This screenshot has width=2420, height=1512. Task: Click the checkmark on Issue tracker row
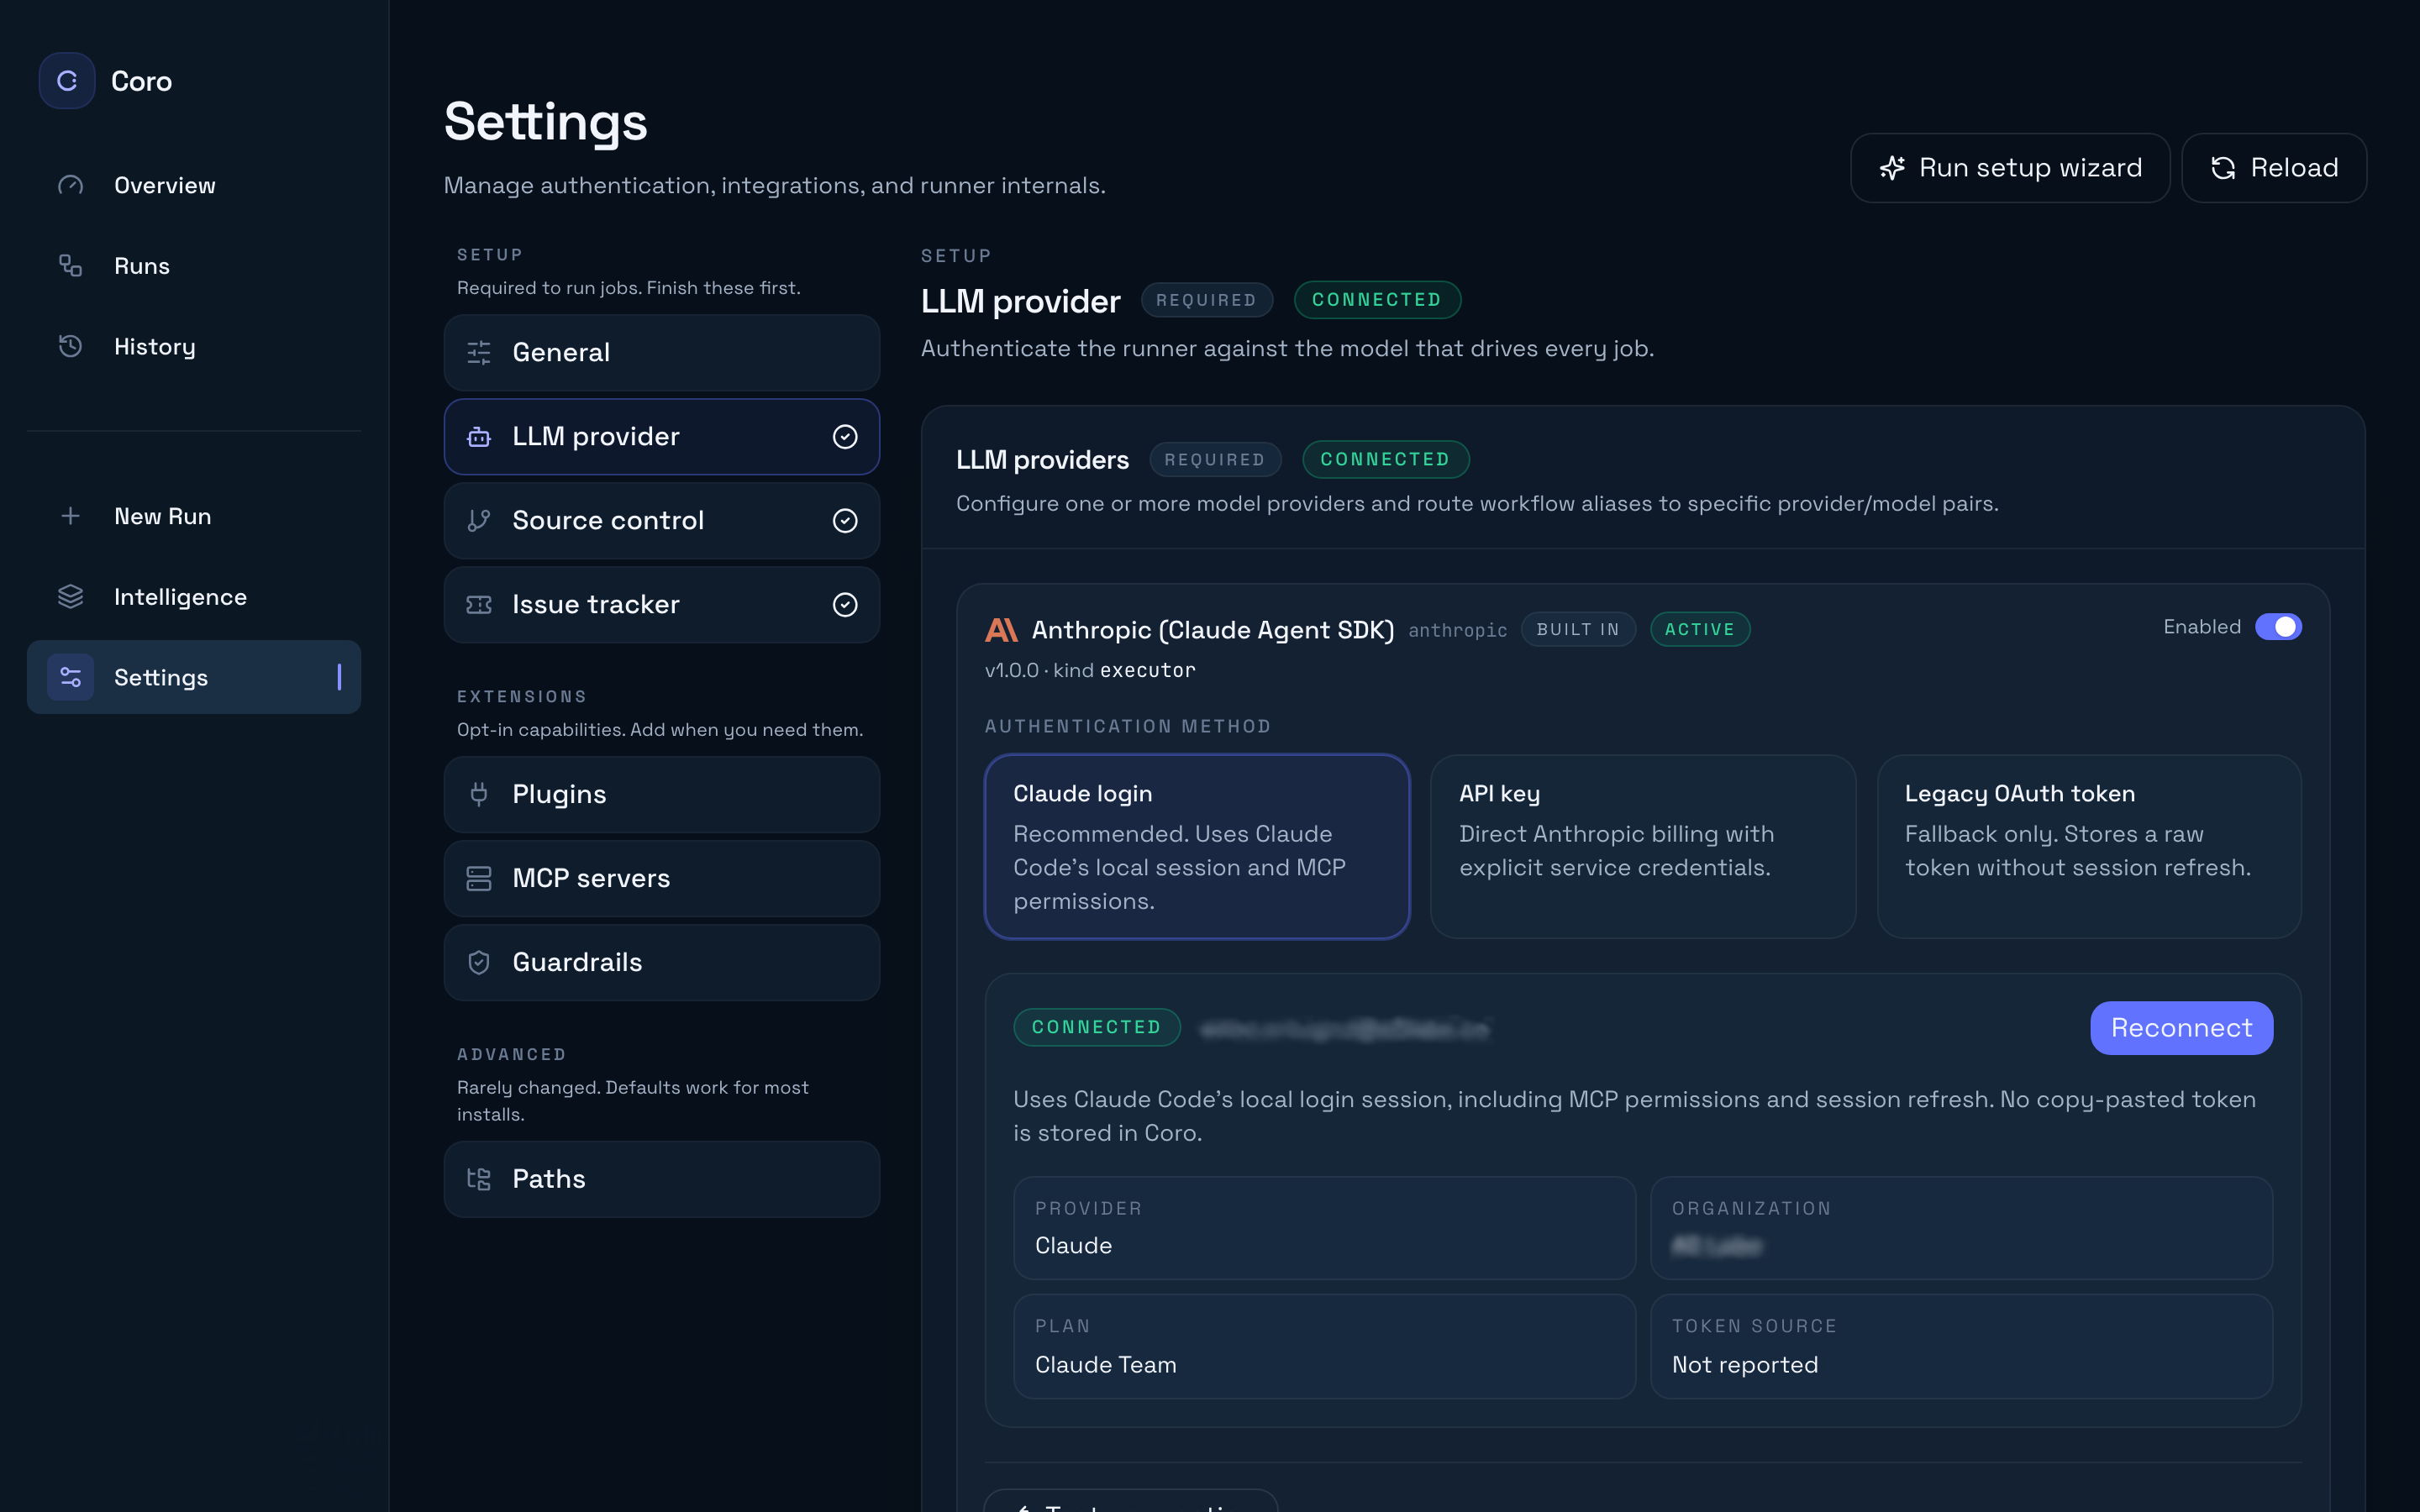(x=845, y=605)
